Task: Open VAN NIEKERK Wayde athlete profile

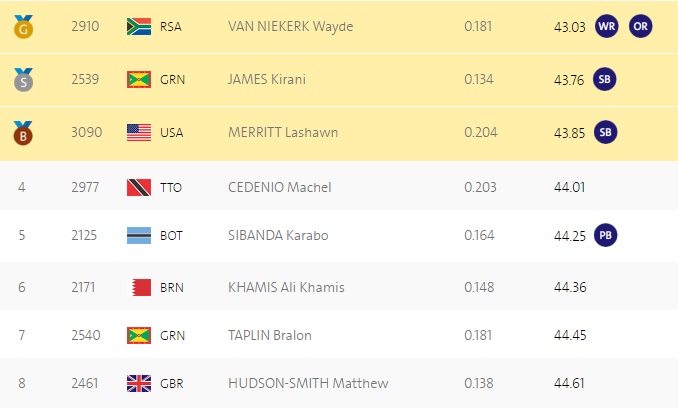Action: pos(291,27)
